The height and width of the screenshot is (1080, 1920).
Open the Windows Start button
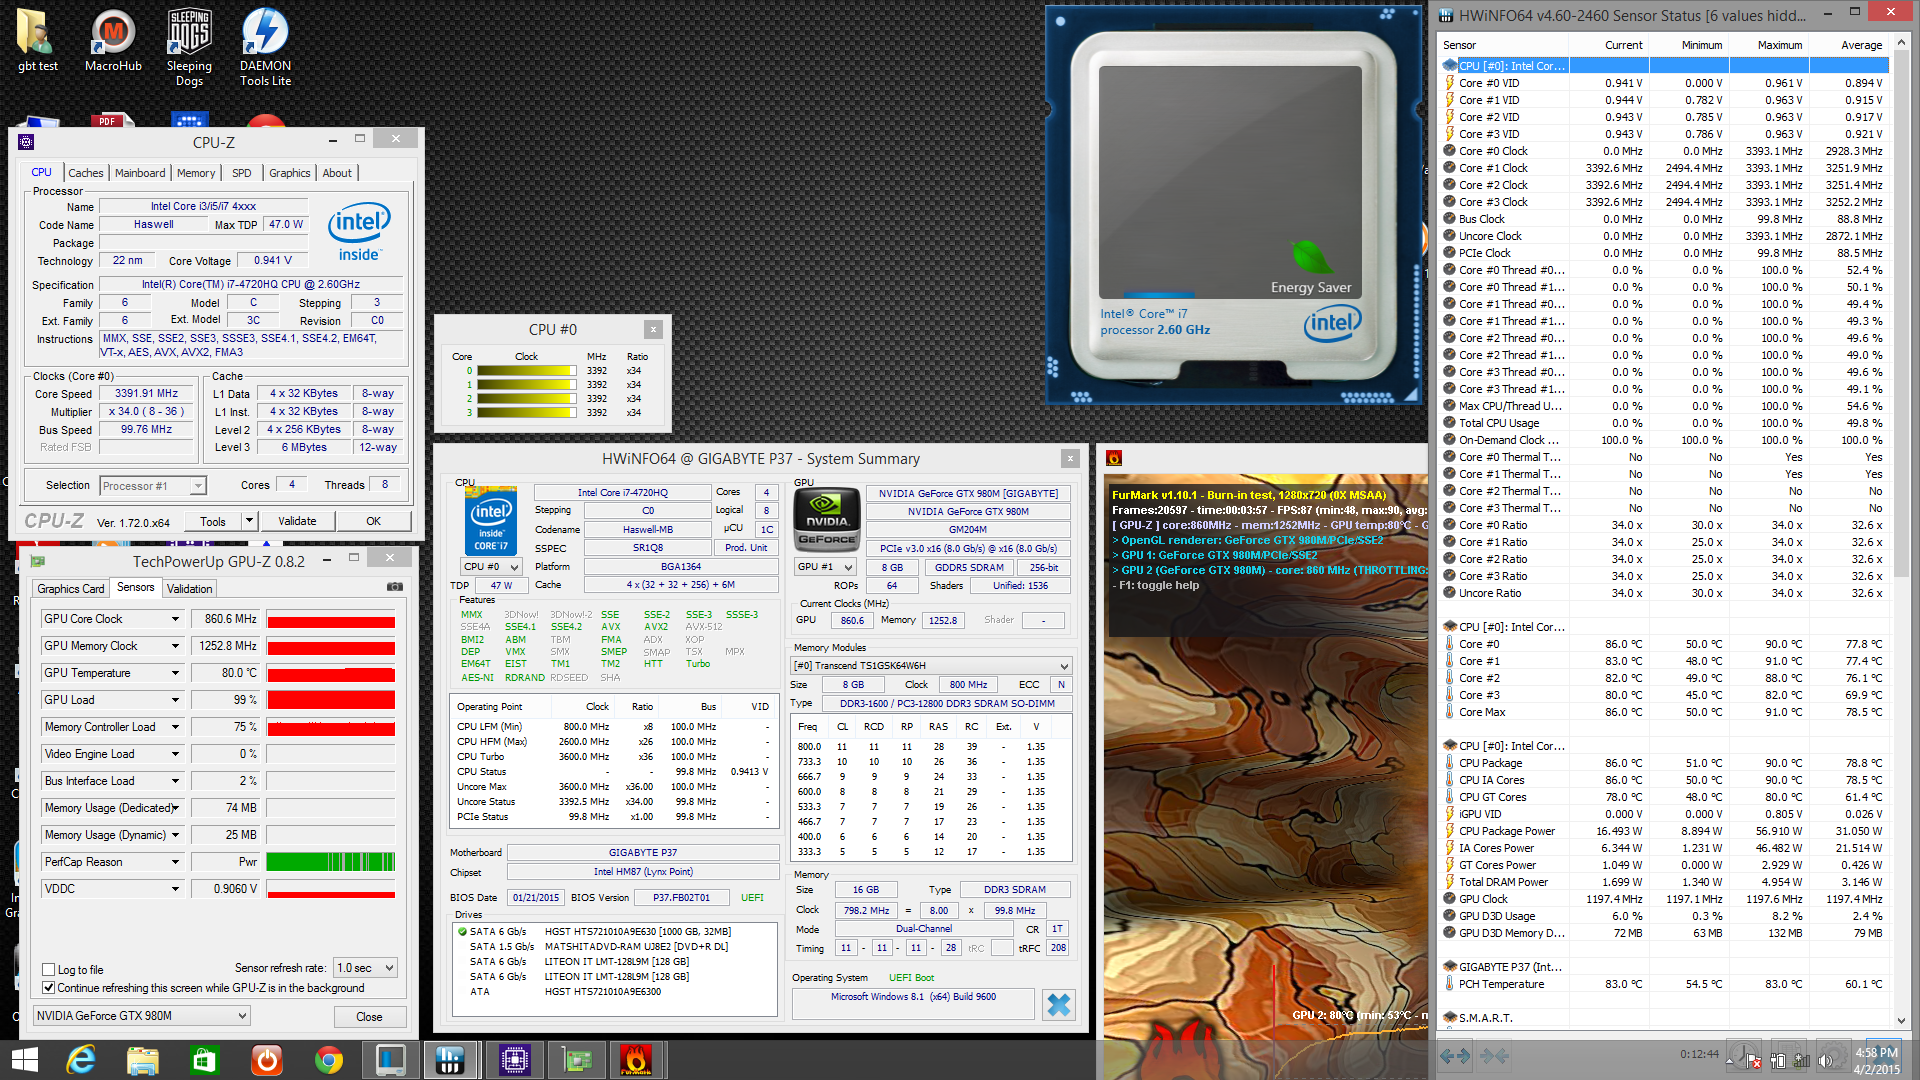(x=24, y=1059)
